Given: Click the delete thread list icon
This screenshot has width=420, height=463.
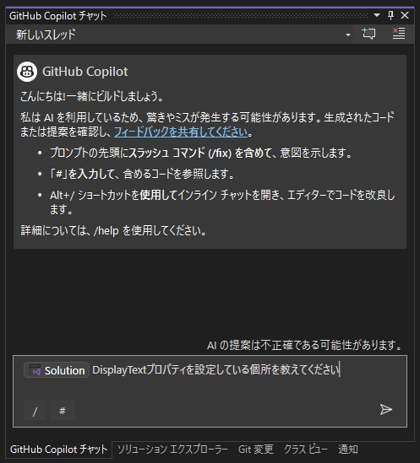Looking at the screenshot, I should 399,34.
